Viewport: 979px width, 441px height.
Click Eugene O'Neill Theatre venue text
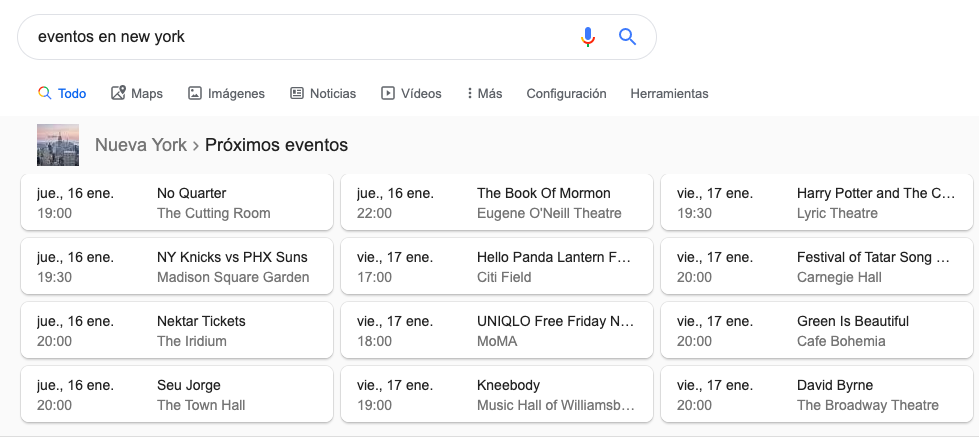(x=549, y=213)
